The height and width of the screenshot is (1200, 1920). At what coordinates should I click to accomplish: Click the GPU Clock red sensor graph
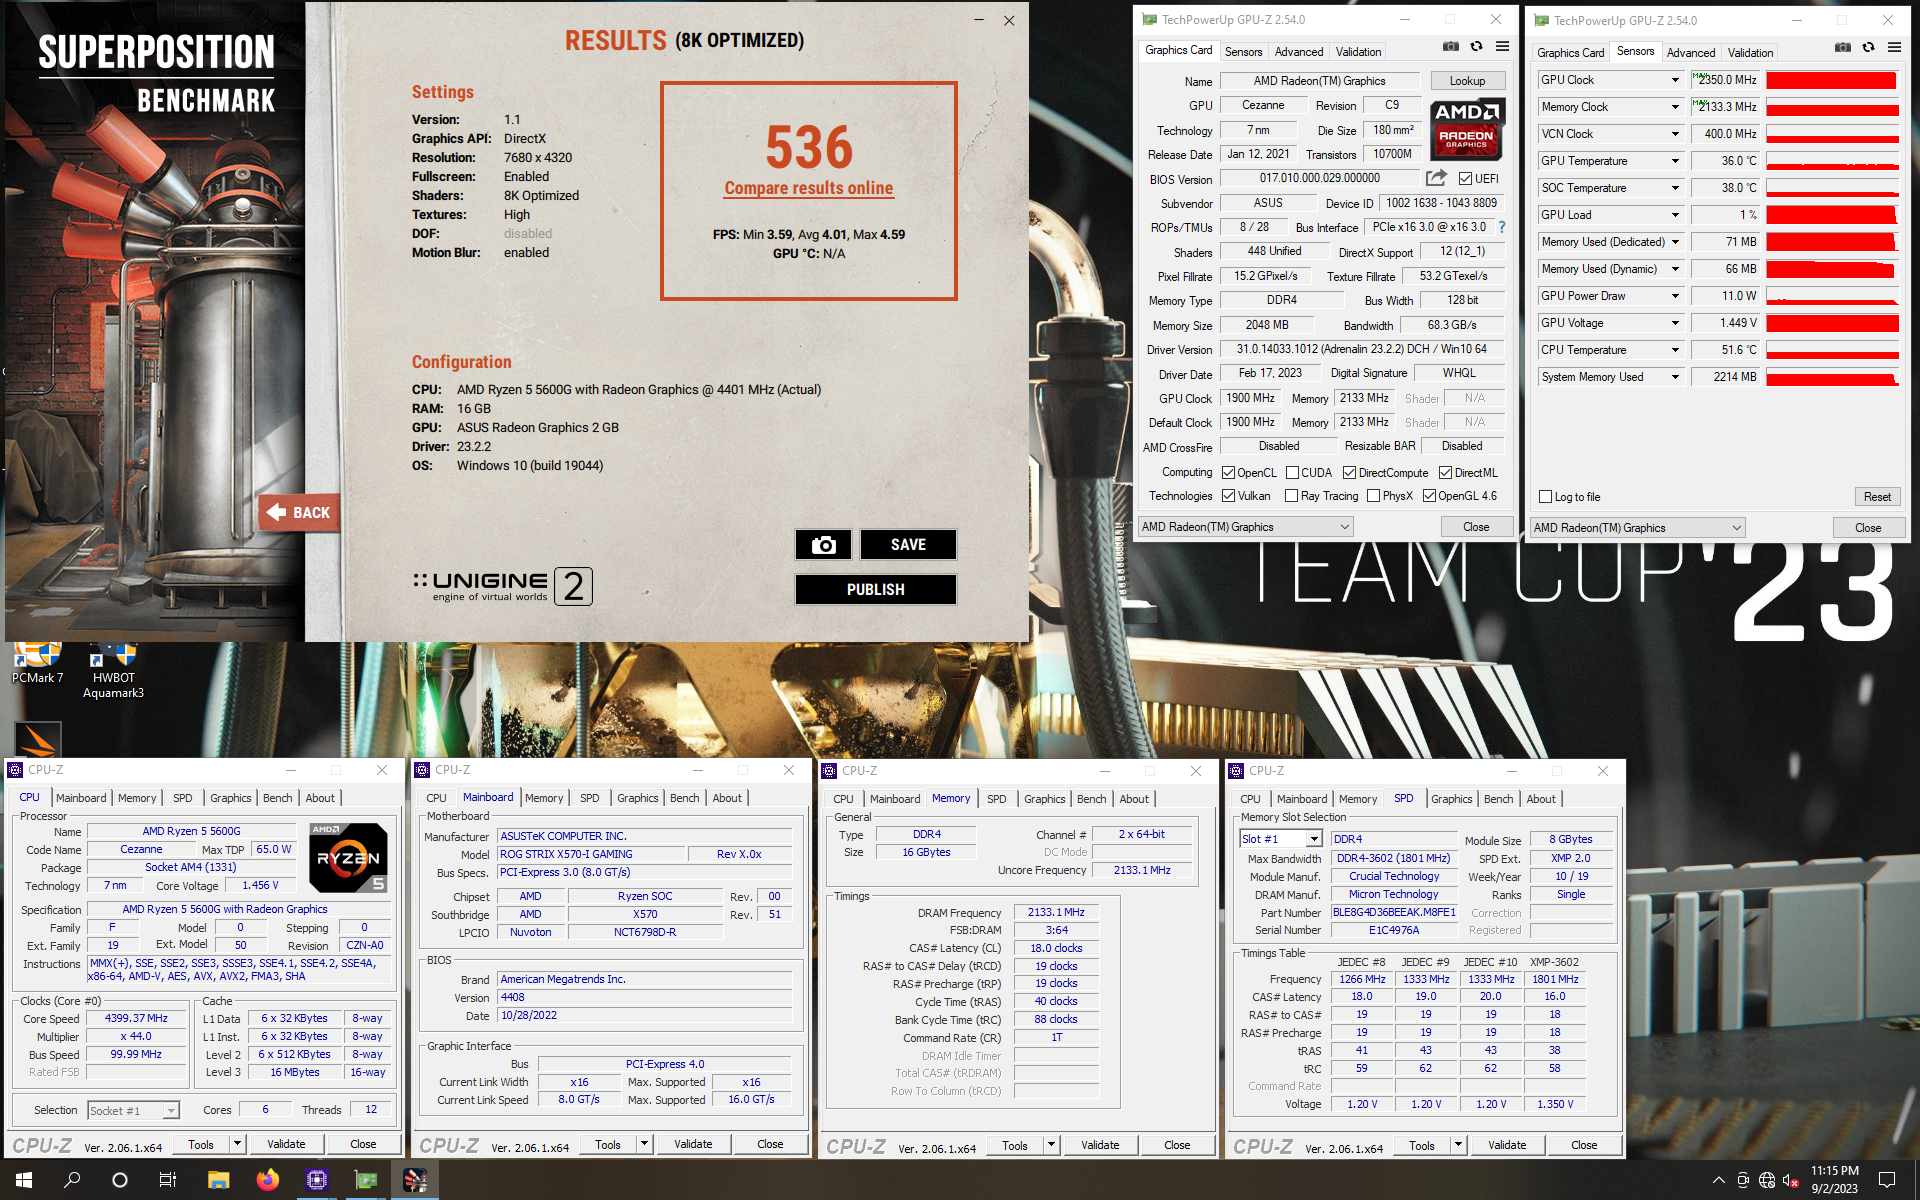click(1832, 80)
